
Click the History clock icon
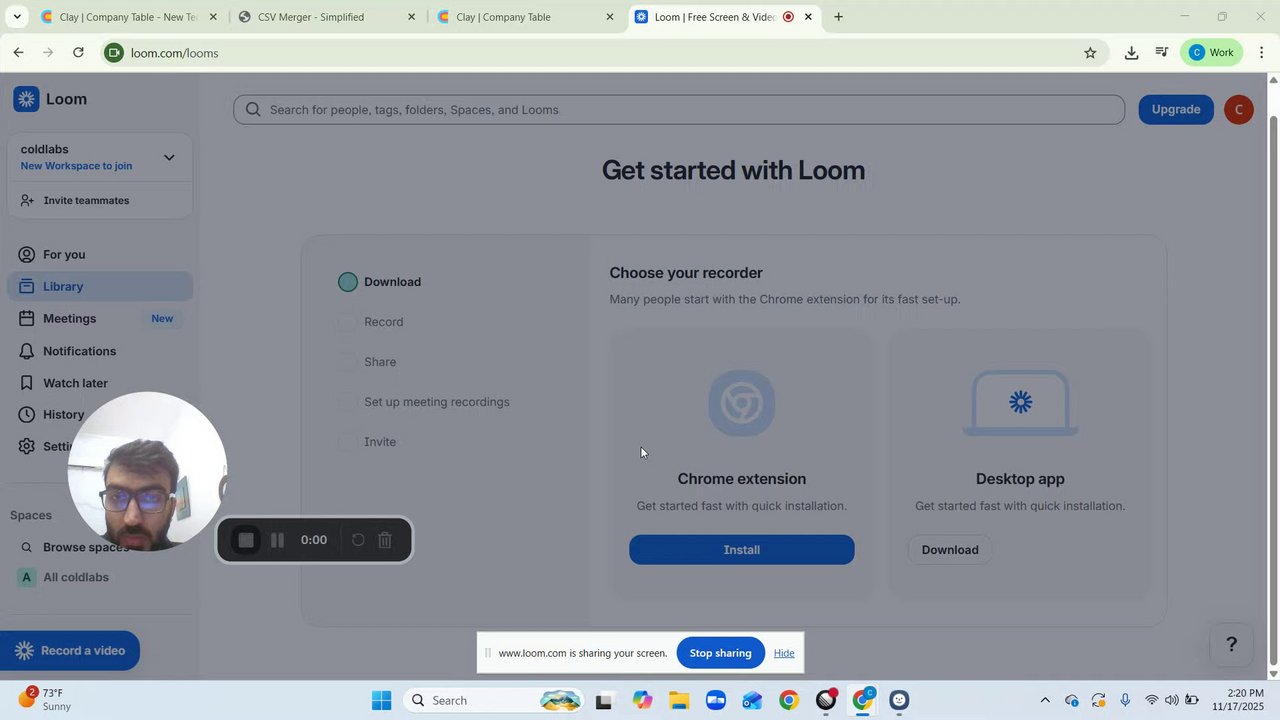27,414
